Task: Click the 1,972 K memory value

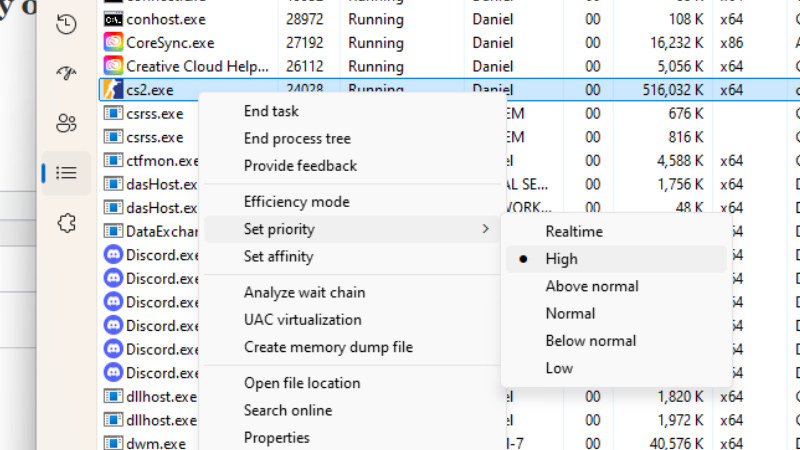Action: 681,420
